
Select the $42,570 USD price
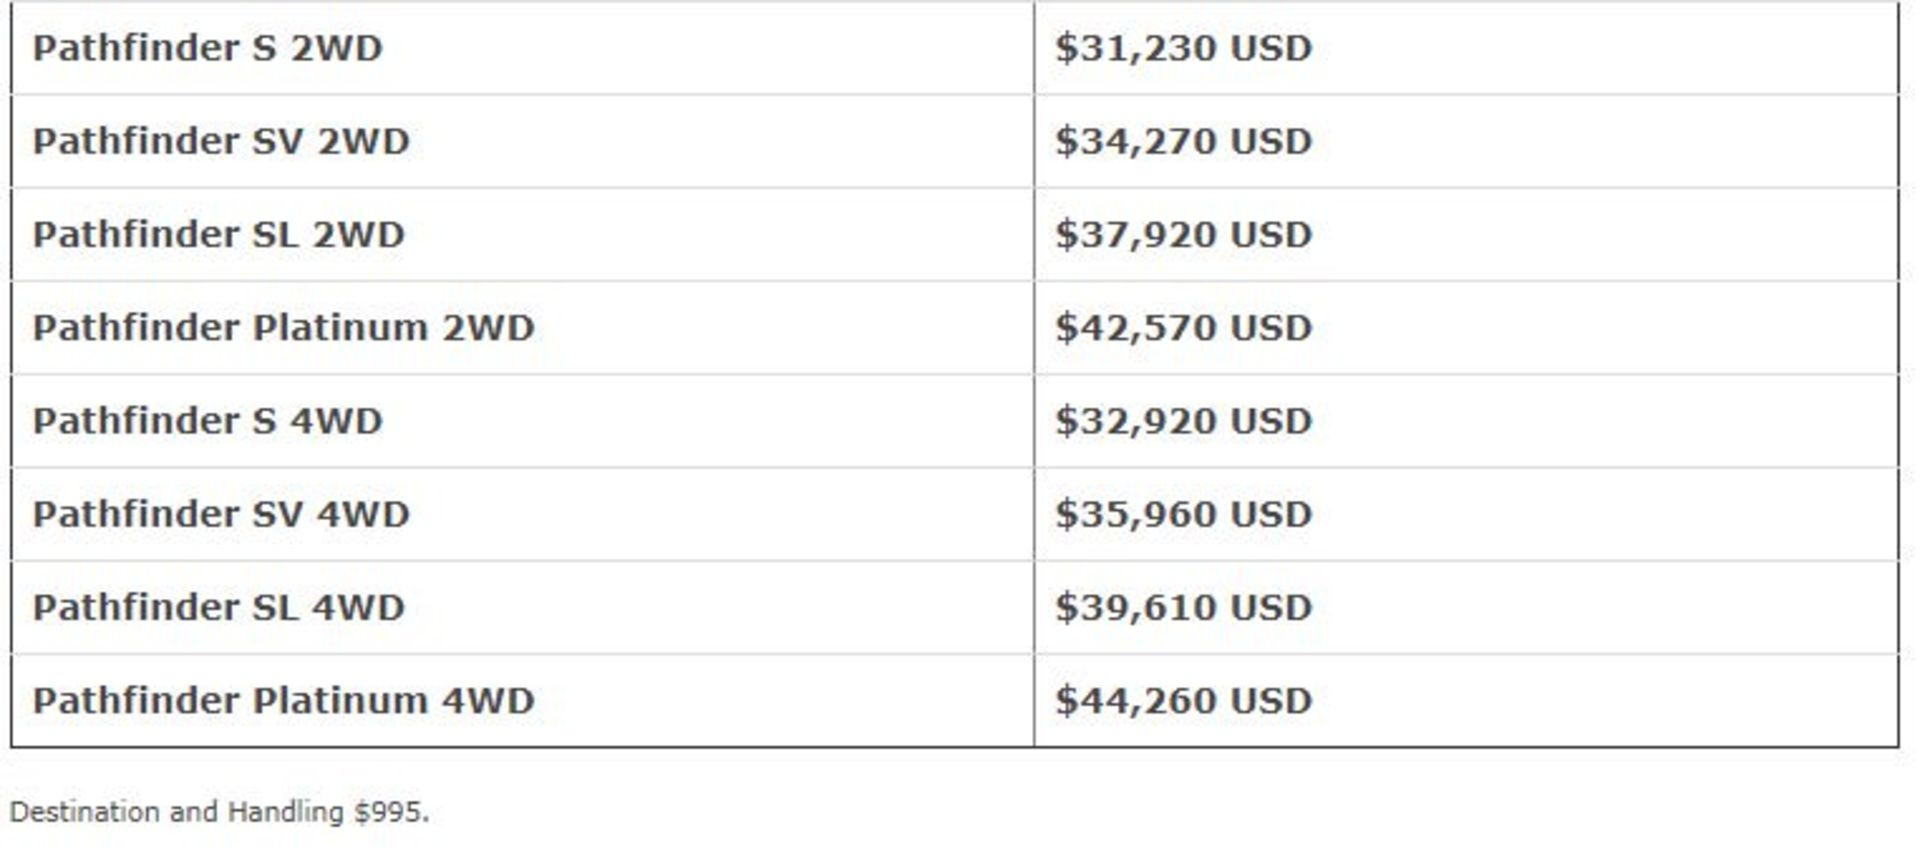(1183, 328)
